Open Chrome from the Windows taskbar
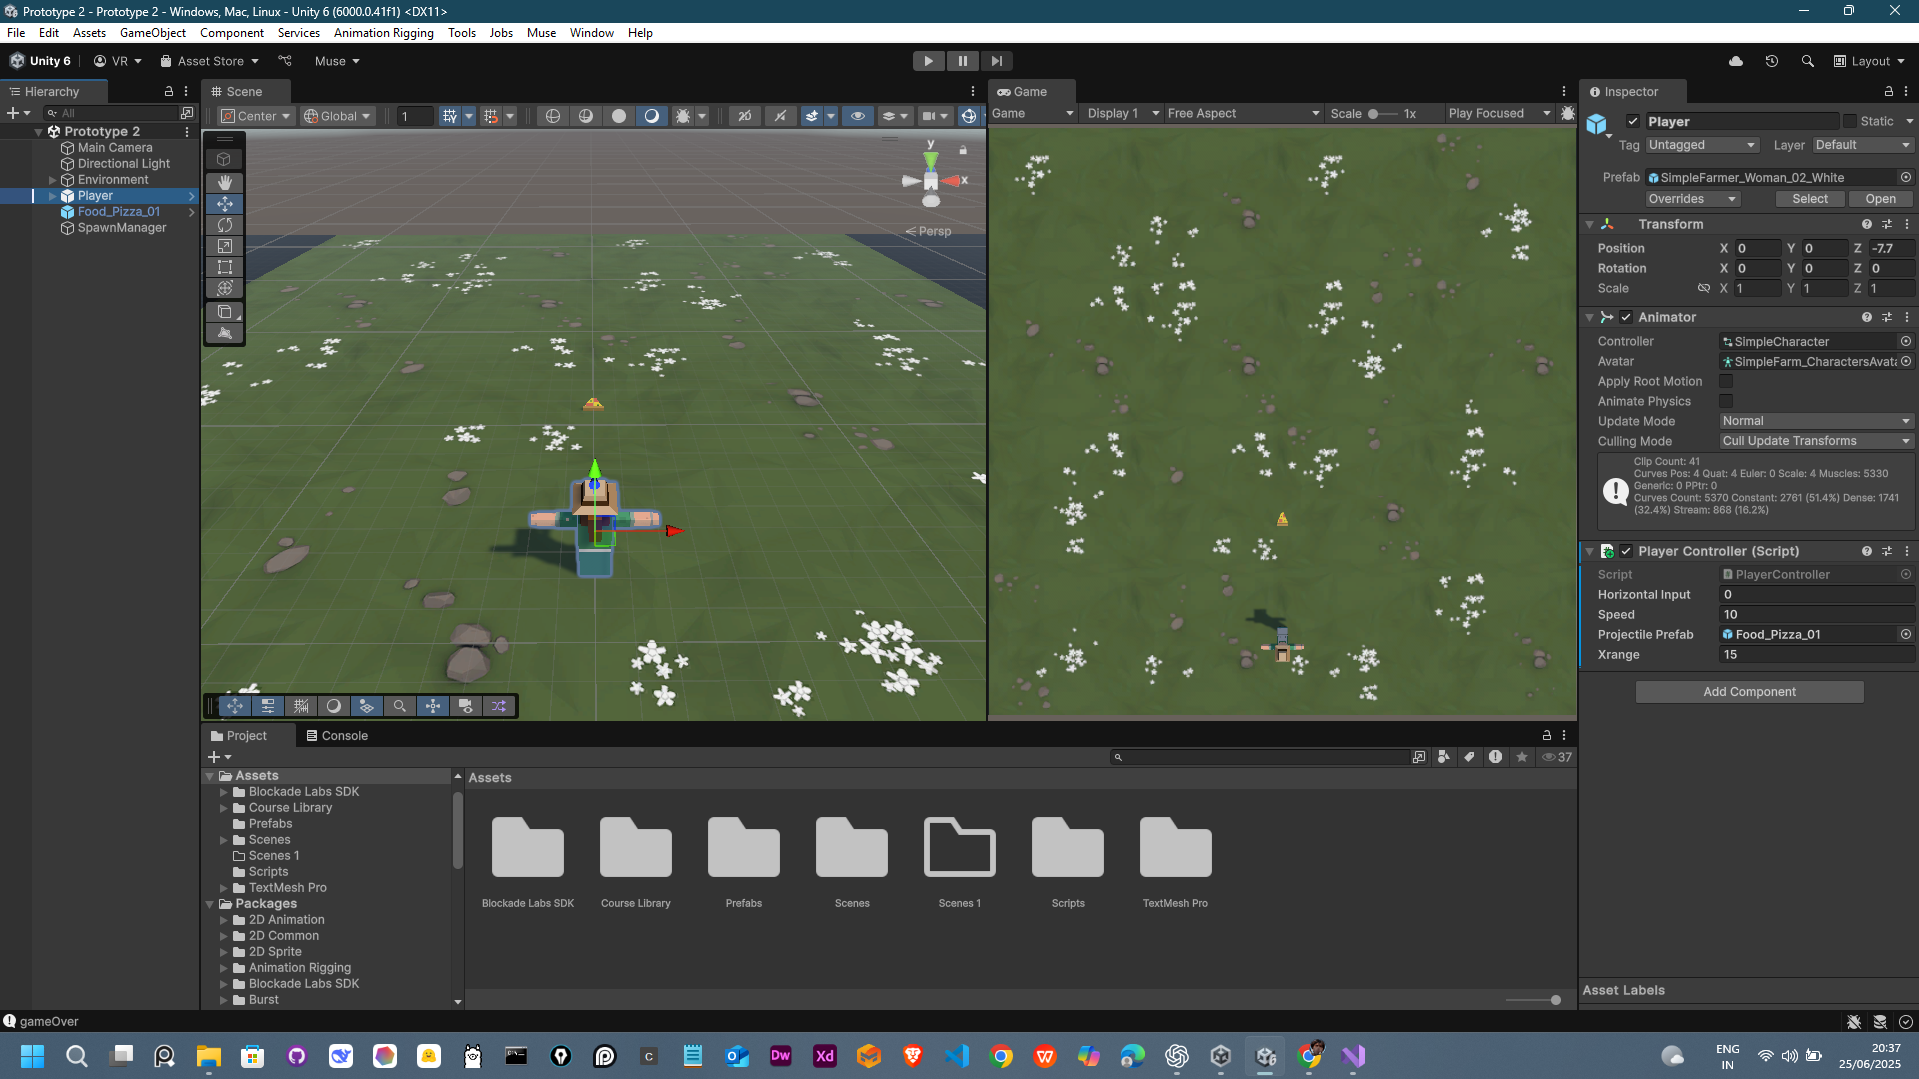Screen dimensions: 1919x1079 [1001, 1056]
